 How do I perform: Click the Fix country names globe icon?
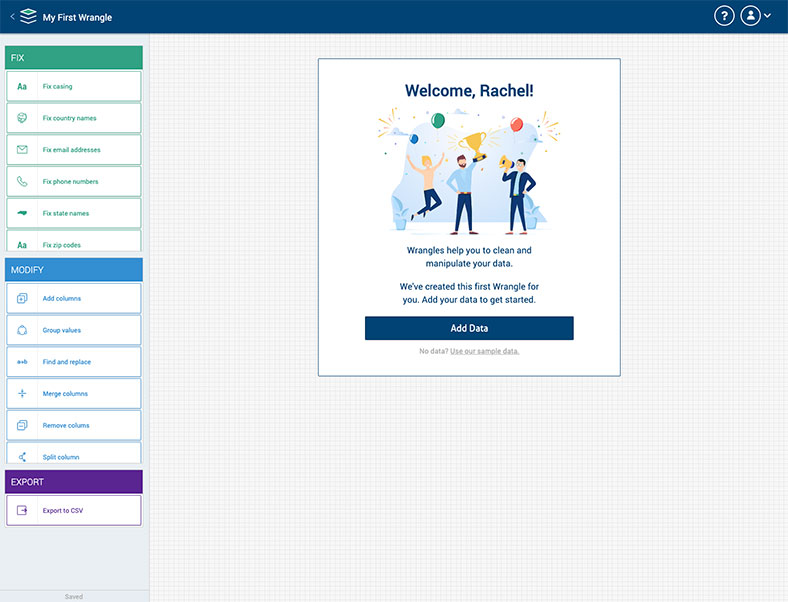[22, 118]
